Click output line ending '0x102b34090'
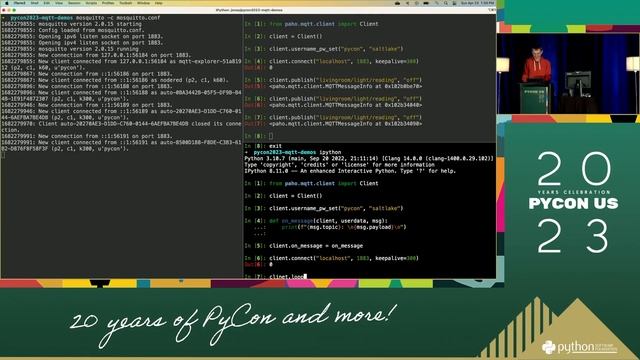The image size is (640, 360). point(333,124)
